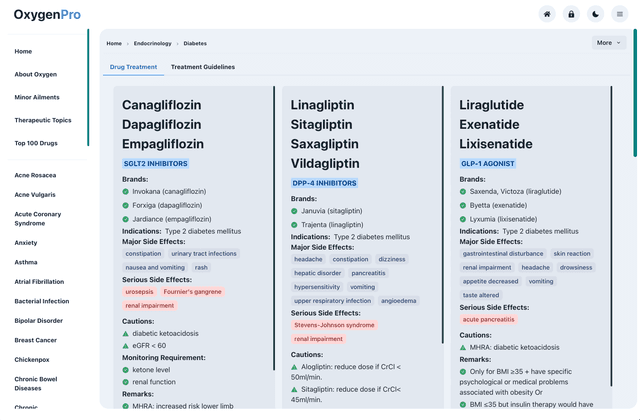Open Minor Ailments in sidebar
This screenshot has width=640, height=420.
[x=37, y=97]
